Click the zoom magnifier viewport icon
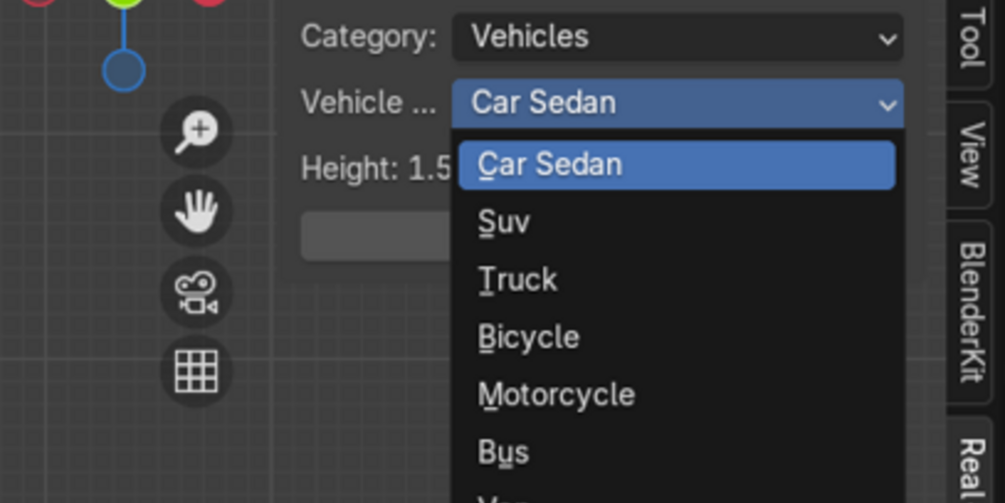This screenshot has width=1005, height=503. pos(196,132)
